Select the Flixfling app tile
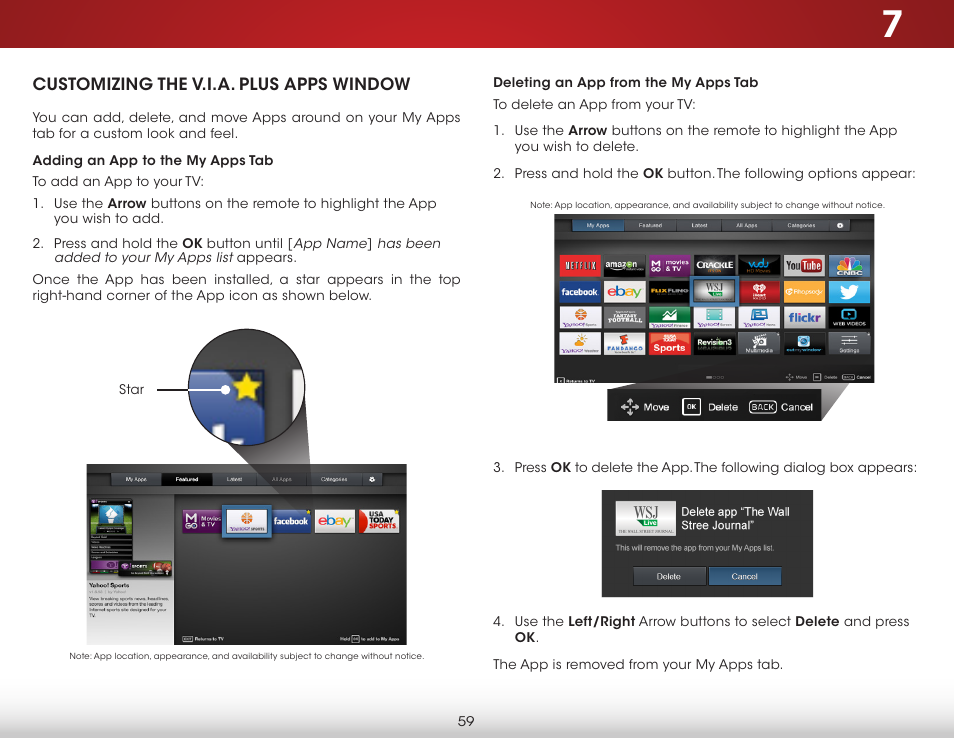The width and height of the screenshot is (954, 738). tap(669, 291)
